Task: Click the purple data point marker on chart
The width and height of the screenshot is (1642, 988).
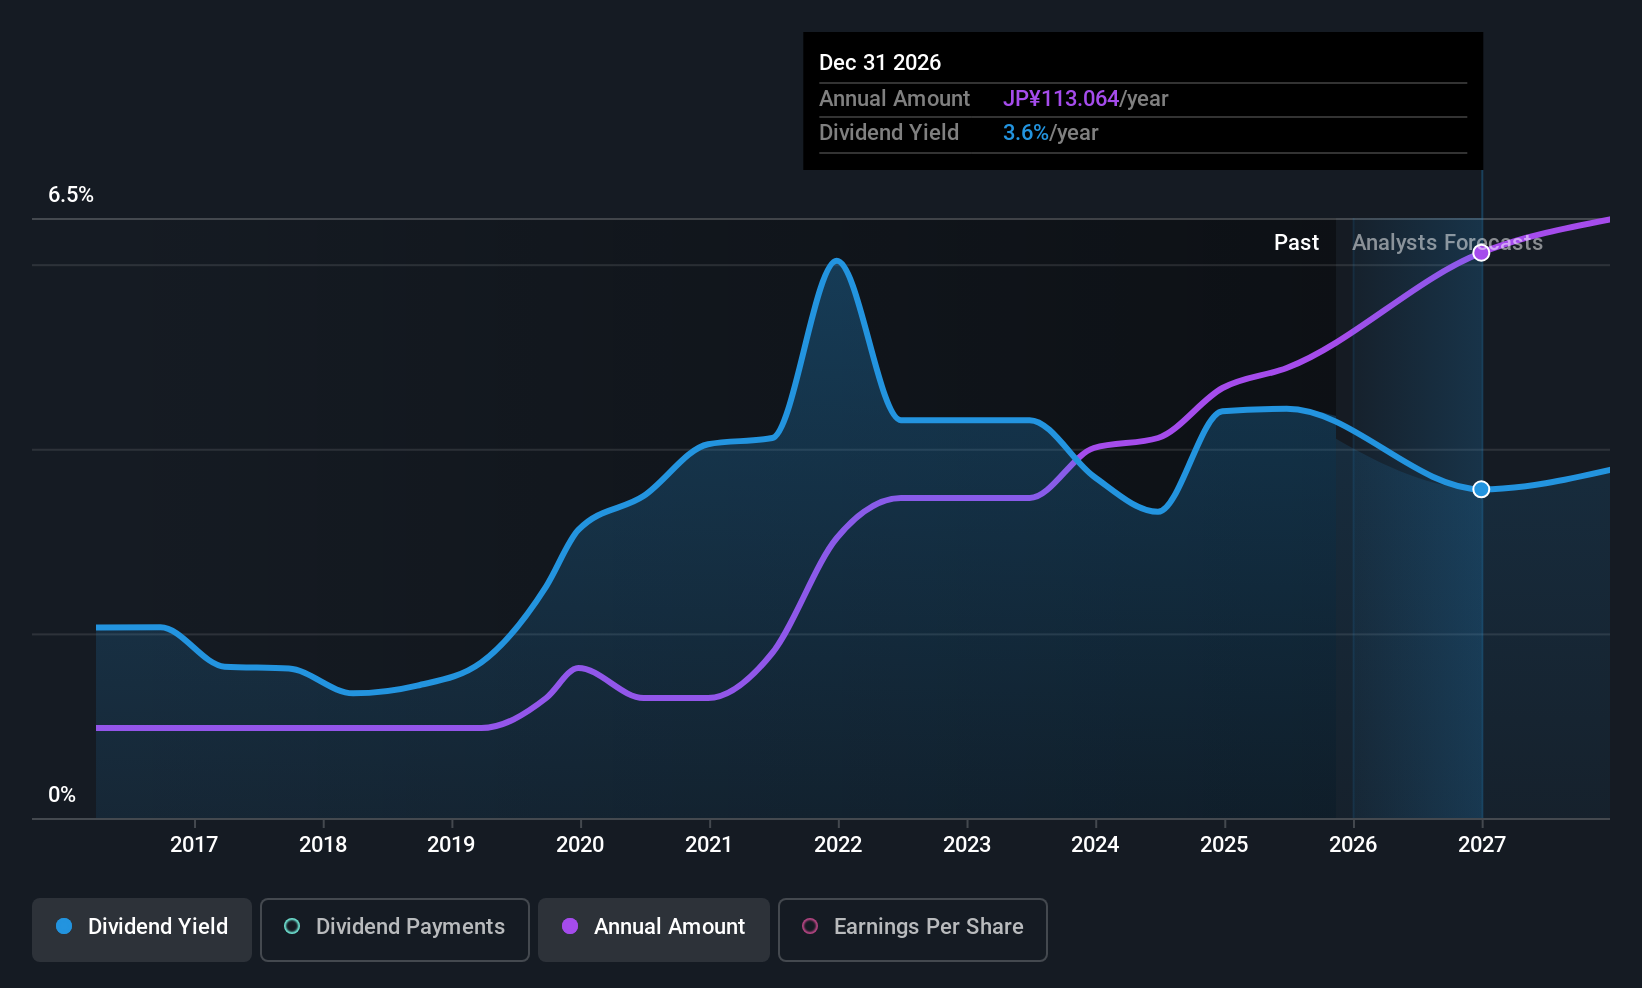Action: [1481, 253]
